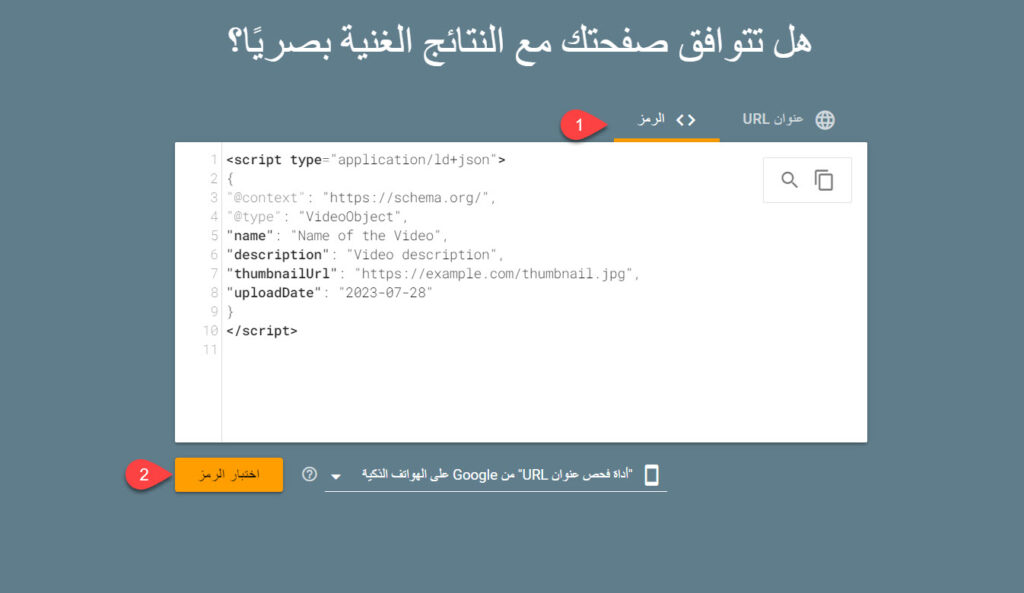Open the Google smartphone URL inspection selector

tap(495, 475)
